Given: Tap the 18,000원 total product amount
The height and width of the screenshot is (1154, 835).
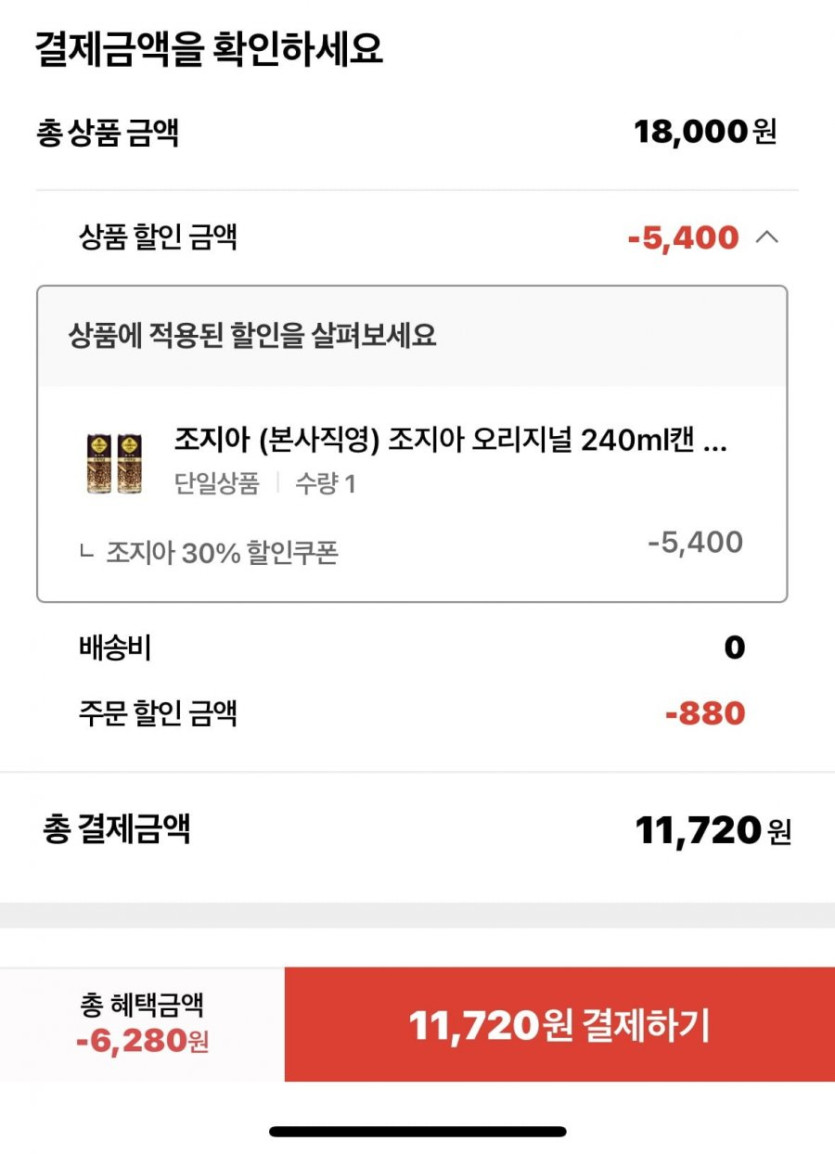Looking at the screenshot, I should click(x=704, y=131).
